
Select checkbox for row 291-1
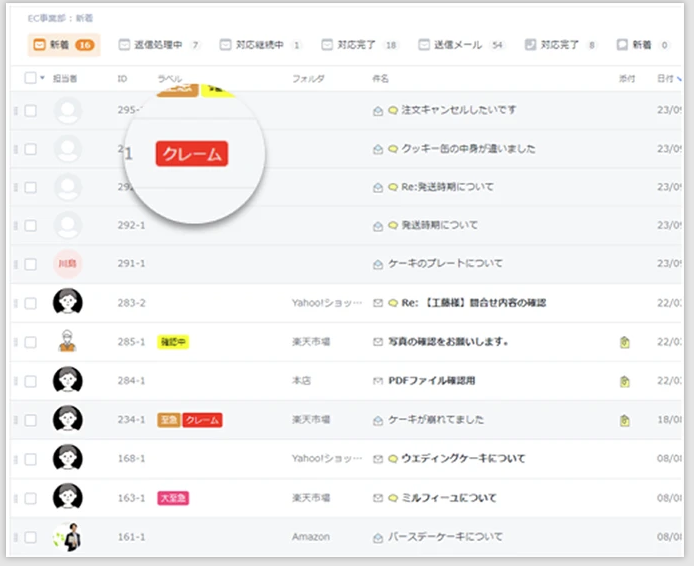point(30,265)
